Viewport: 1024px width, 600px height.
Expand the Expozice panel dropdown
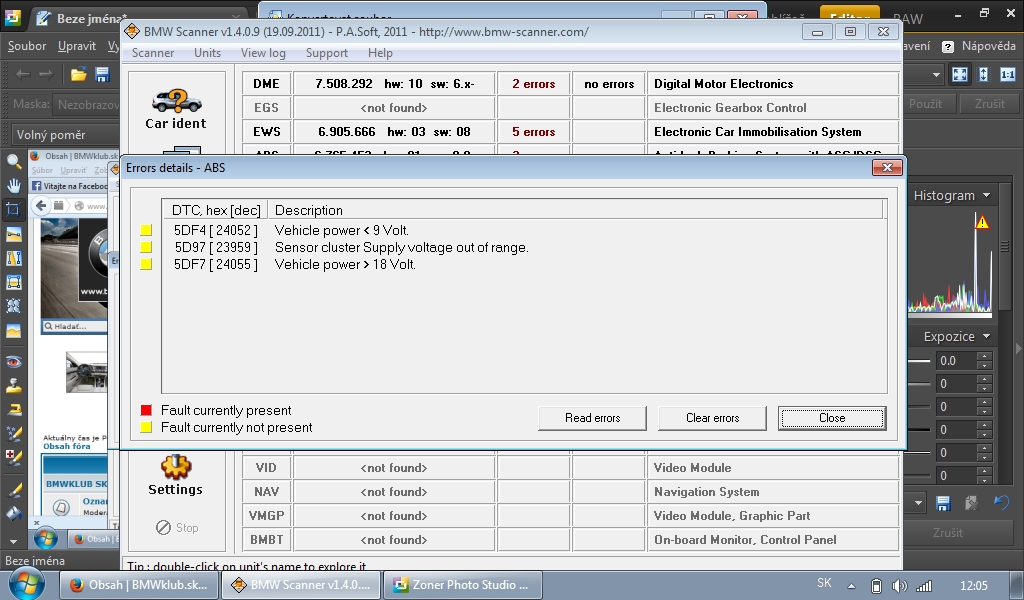click(986, 337)
